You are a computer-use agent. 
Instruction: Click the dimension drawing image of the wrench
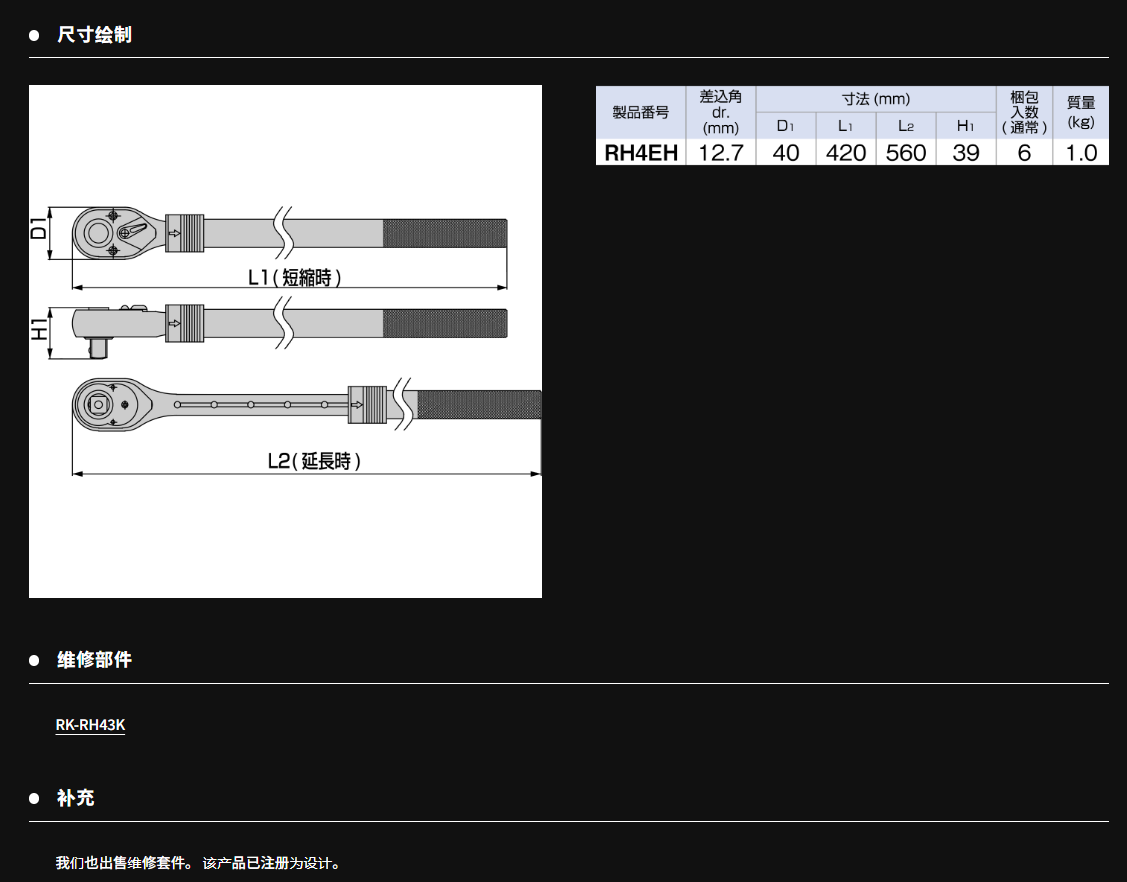point(285,341)
